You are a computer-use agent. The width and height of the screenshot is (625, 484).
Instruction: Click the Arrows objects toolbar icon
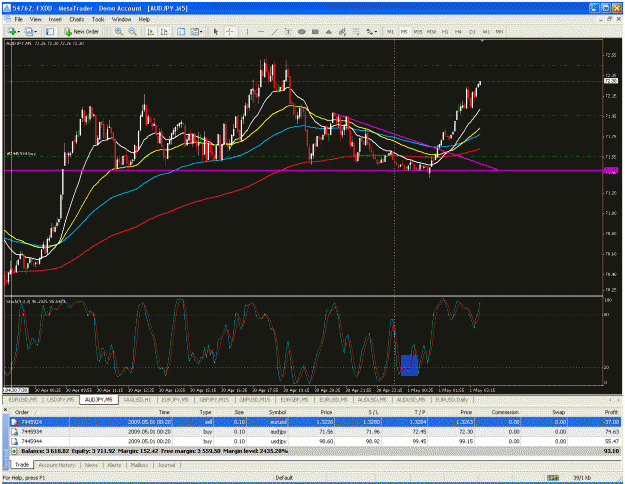pos(369,31)
